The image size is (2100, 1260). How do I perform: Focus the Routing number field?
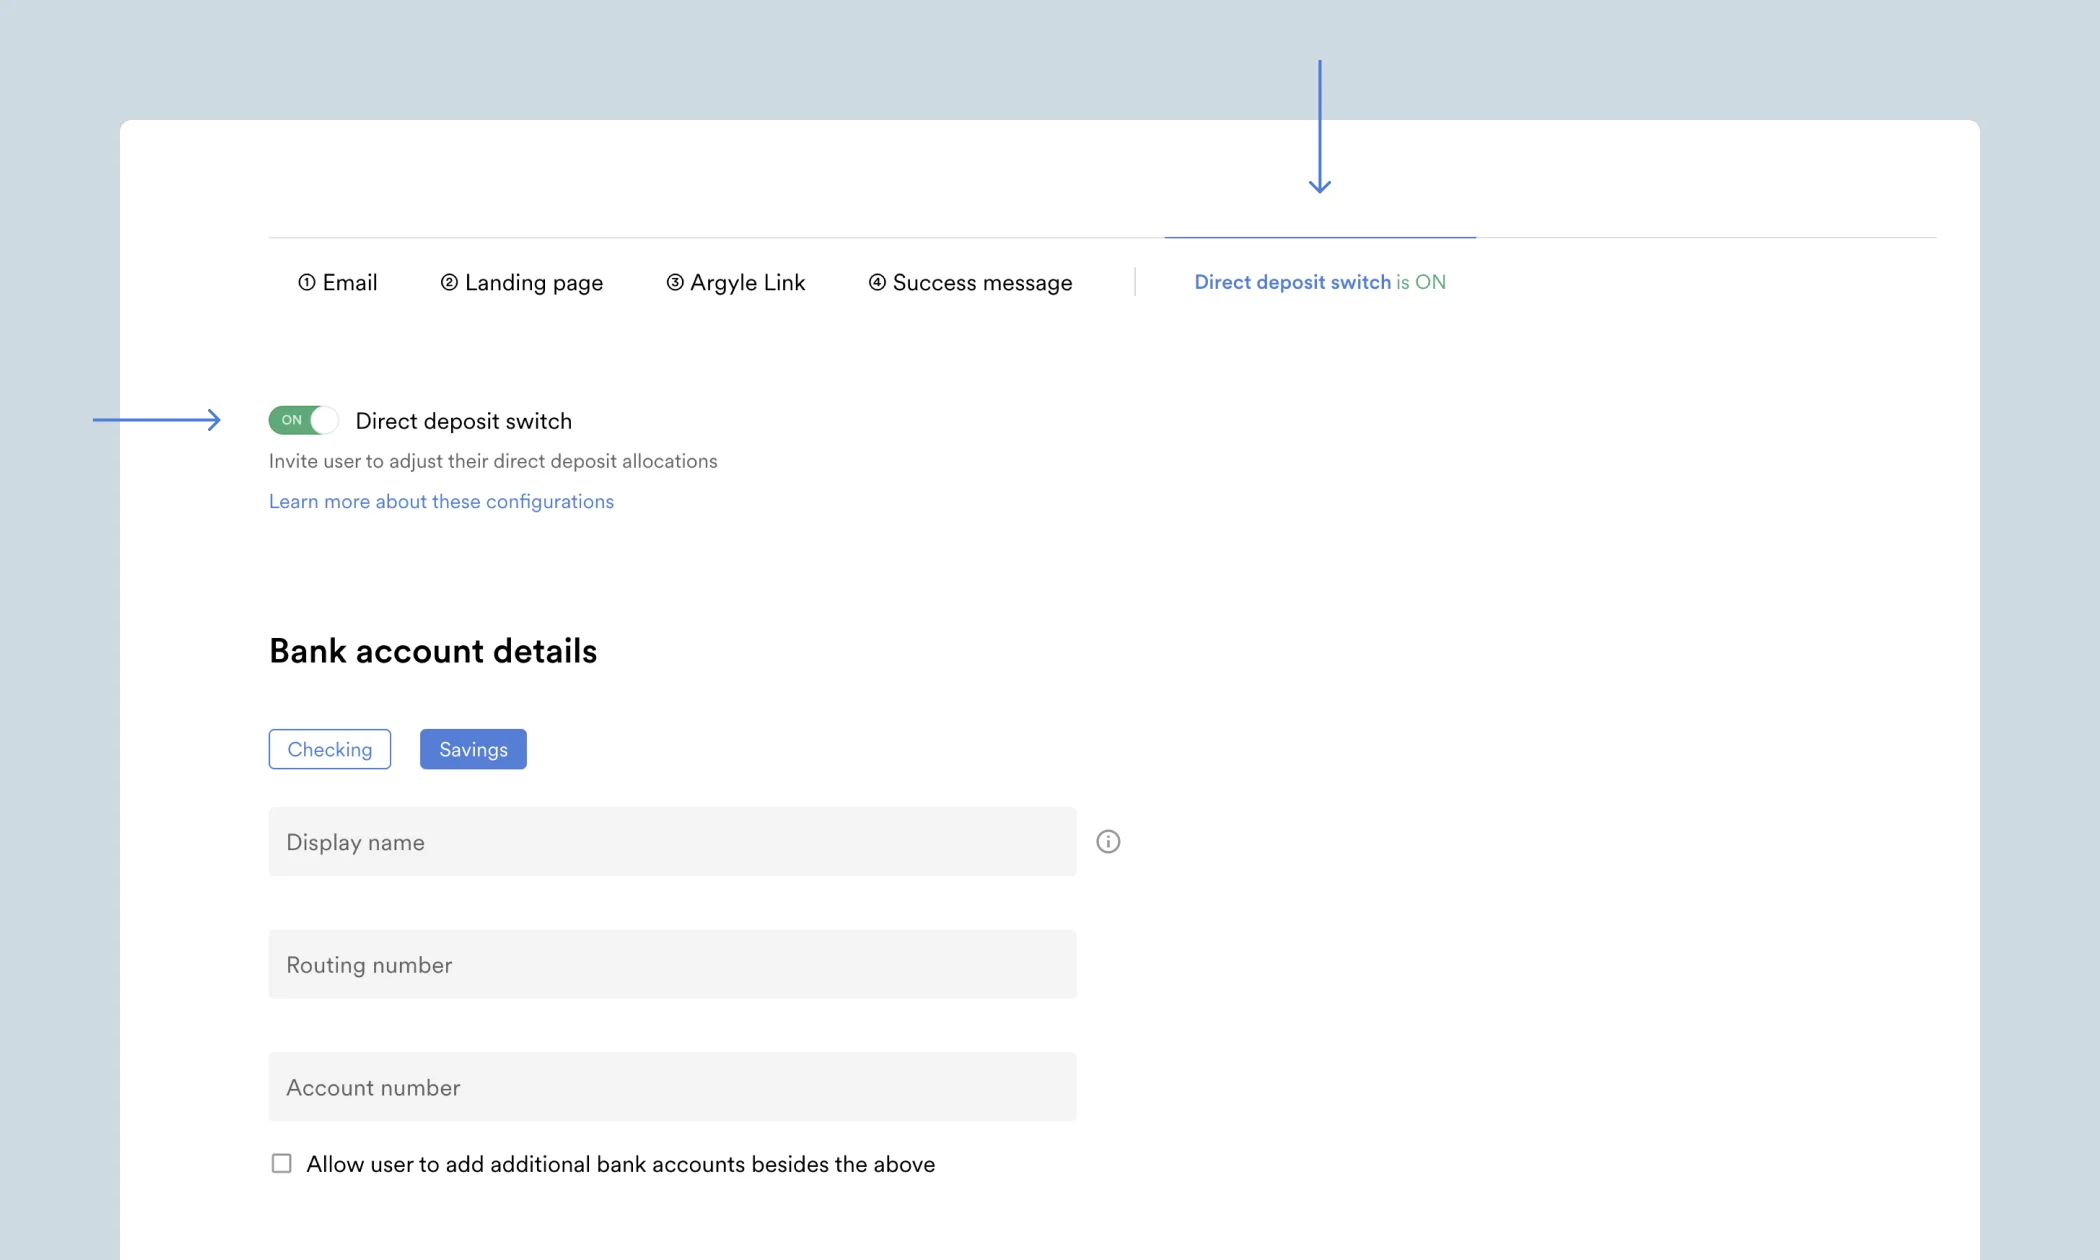tap(672, 964)
